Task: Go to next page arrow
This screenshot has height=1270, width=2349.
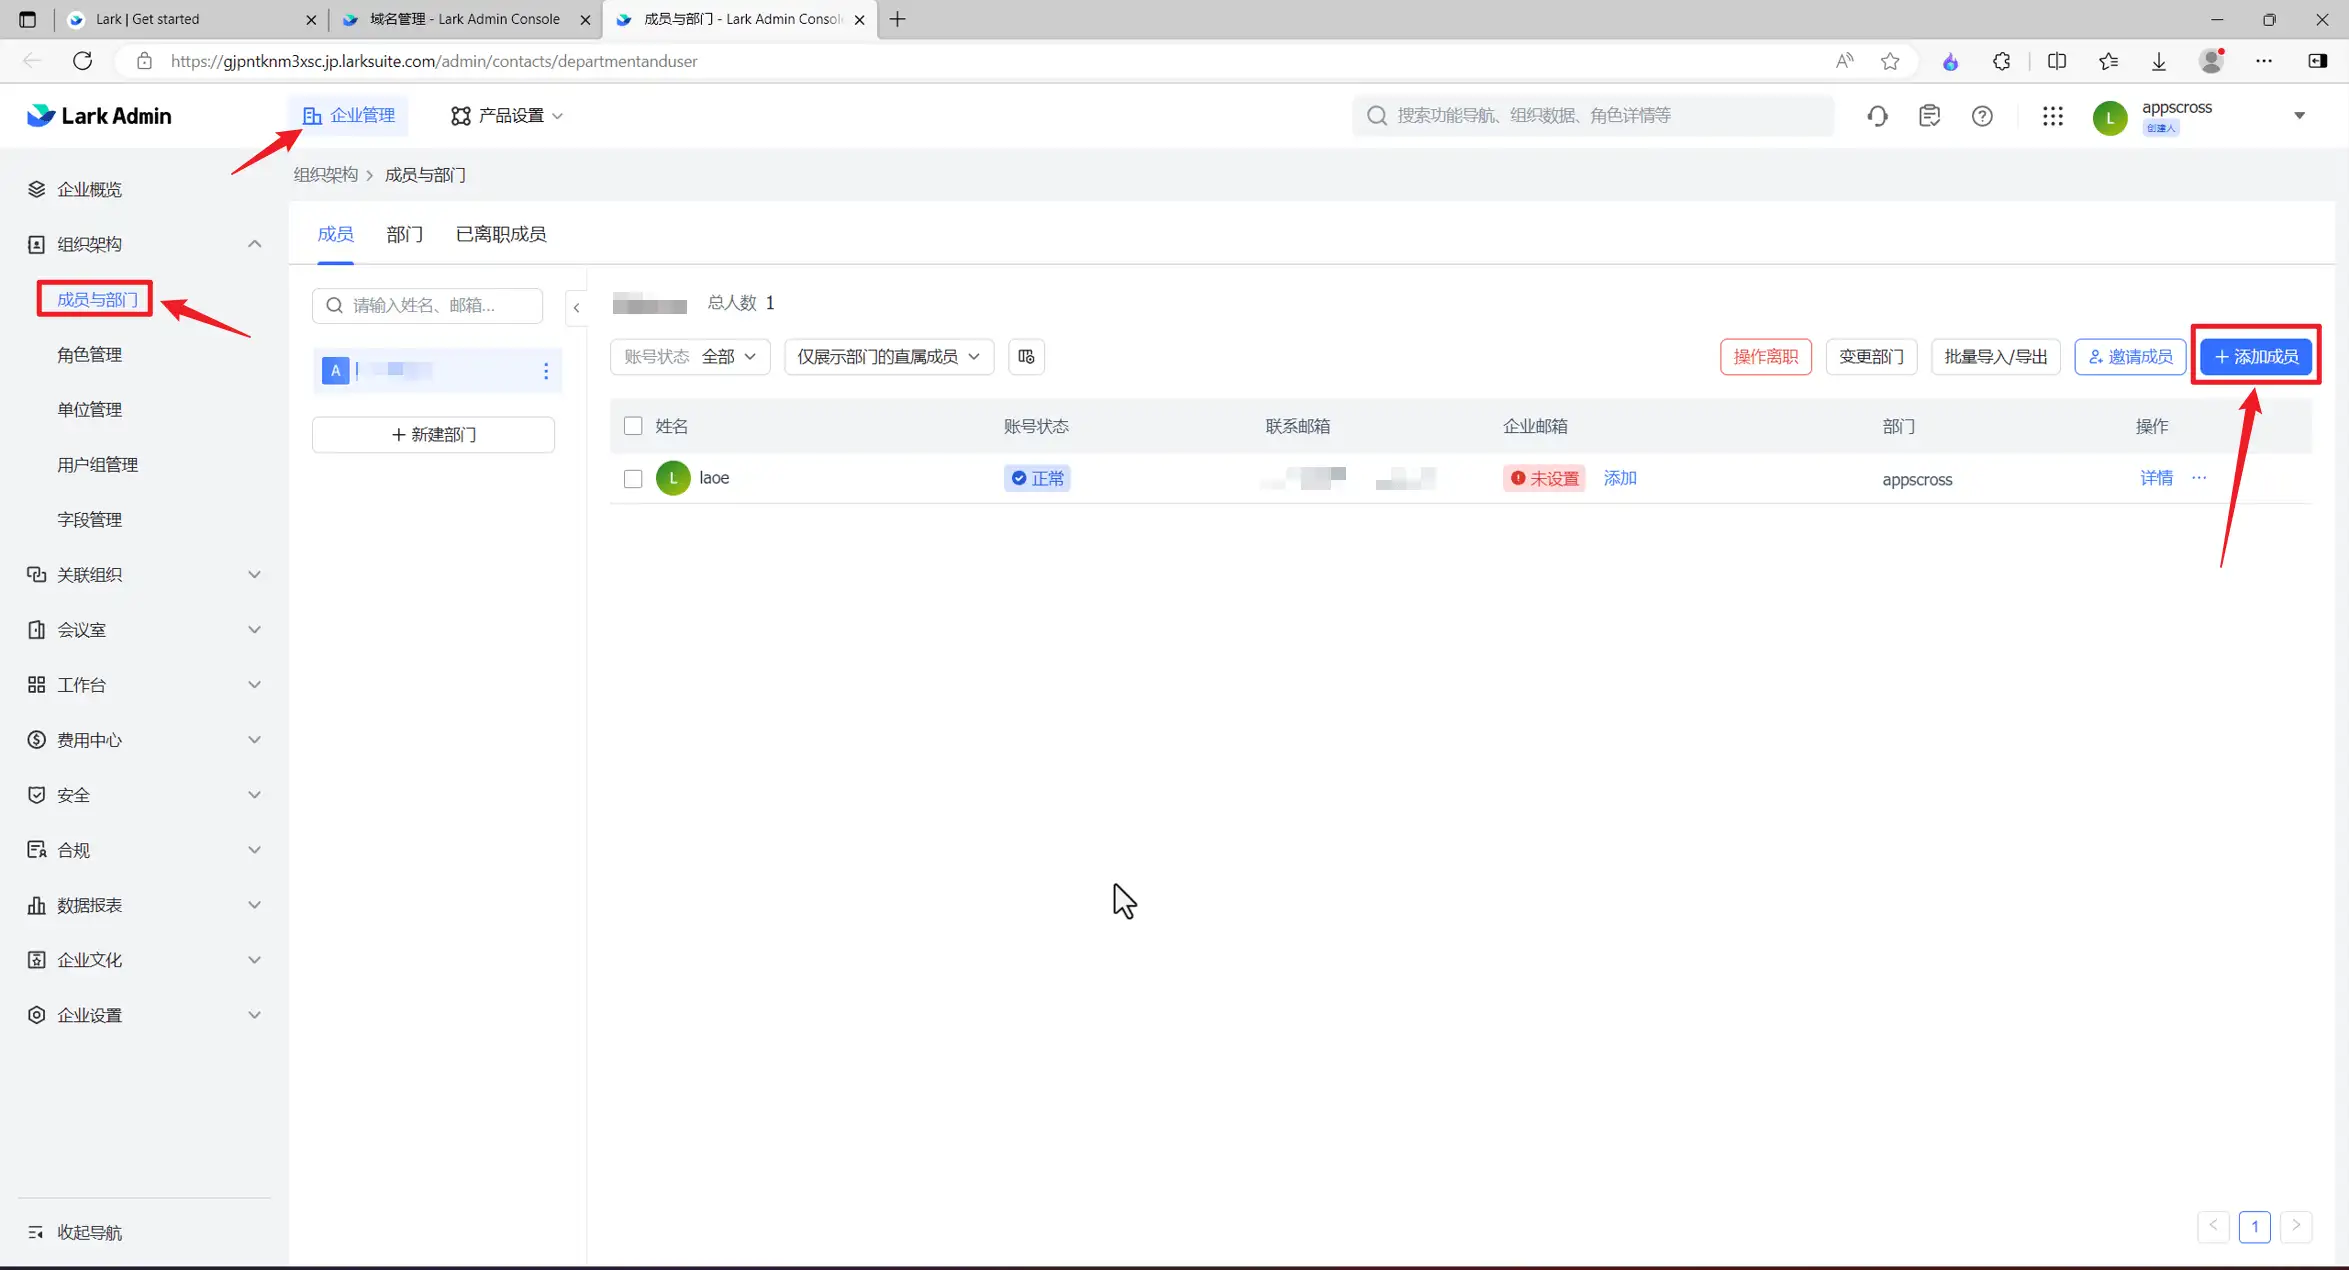Action: (2296, 1226)
